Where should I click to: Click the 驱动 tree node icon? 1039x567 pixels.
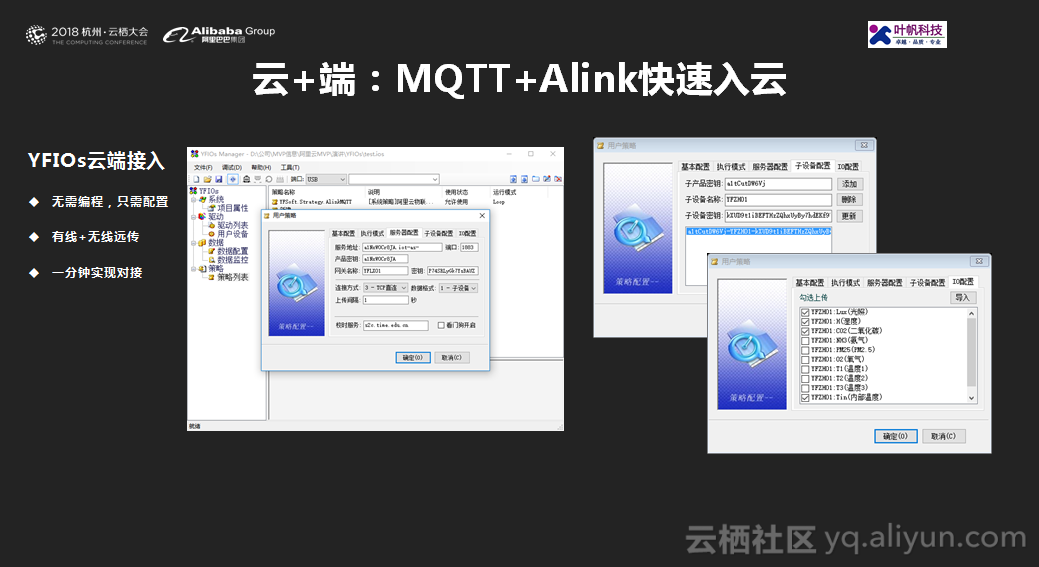click(203, 217)
